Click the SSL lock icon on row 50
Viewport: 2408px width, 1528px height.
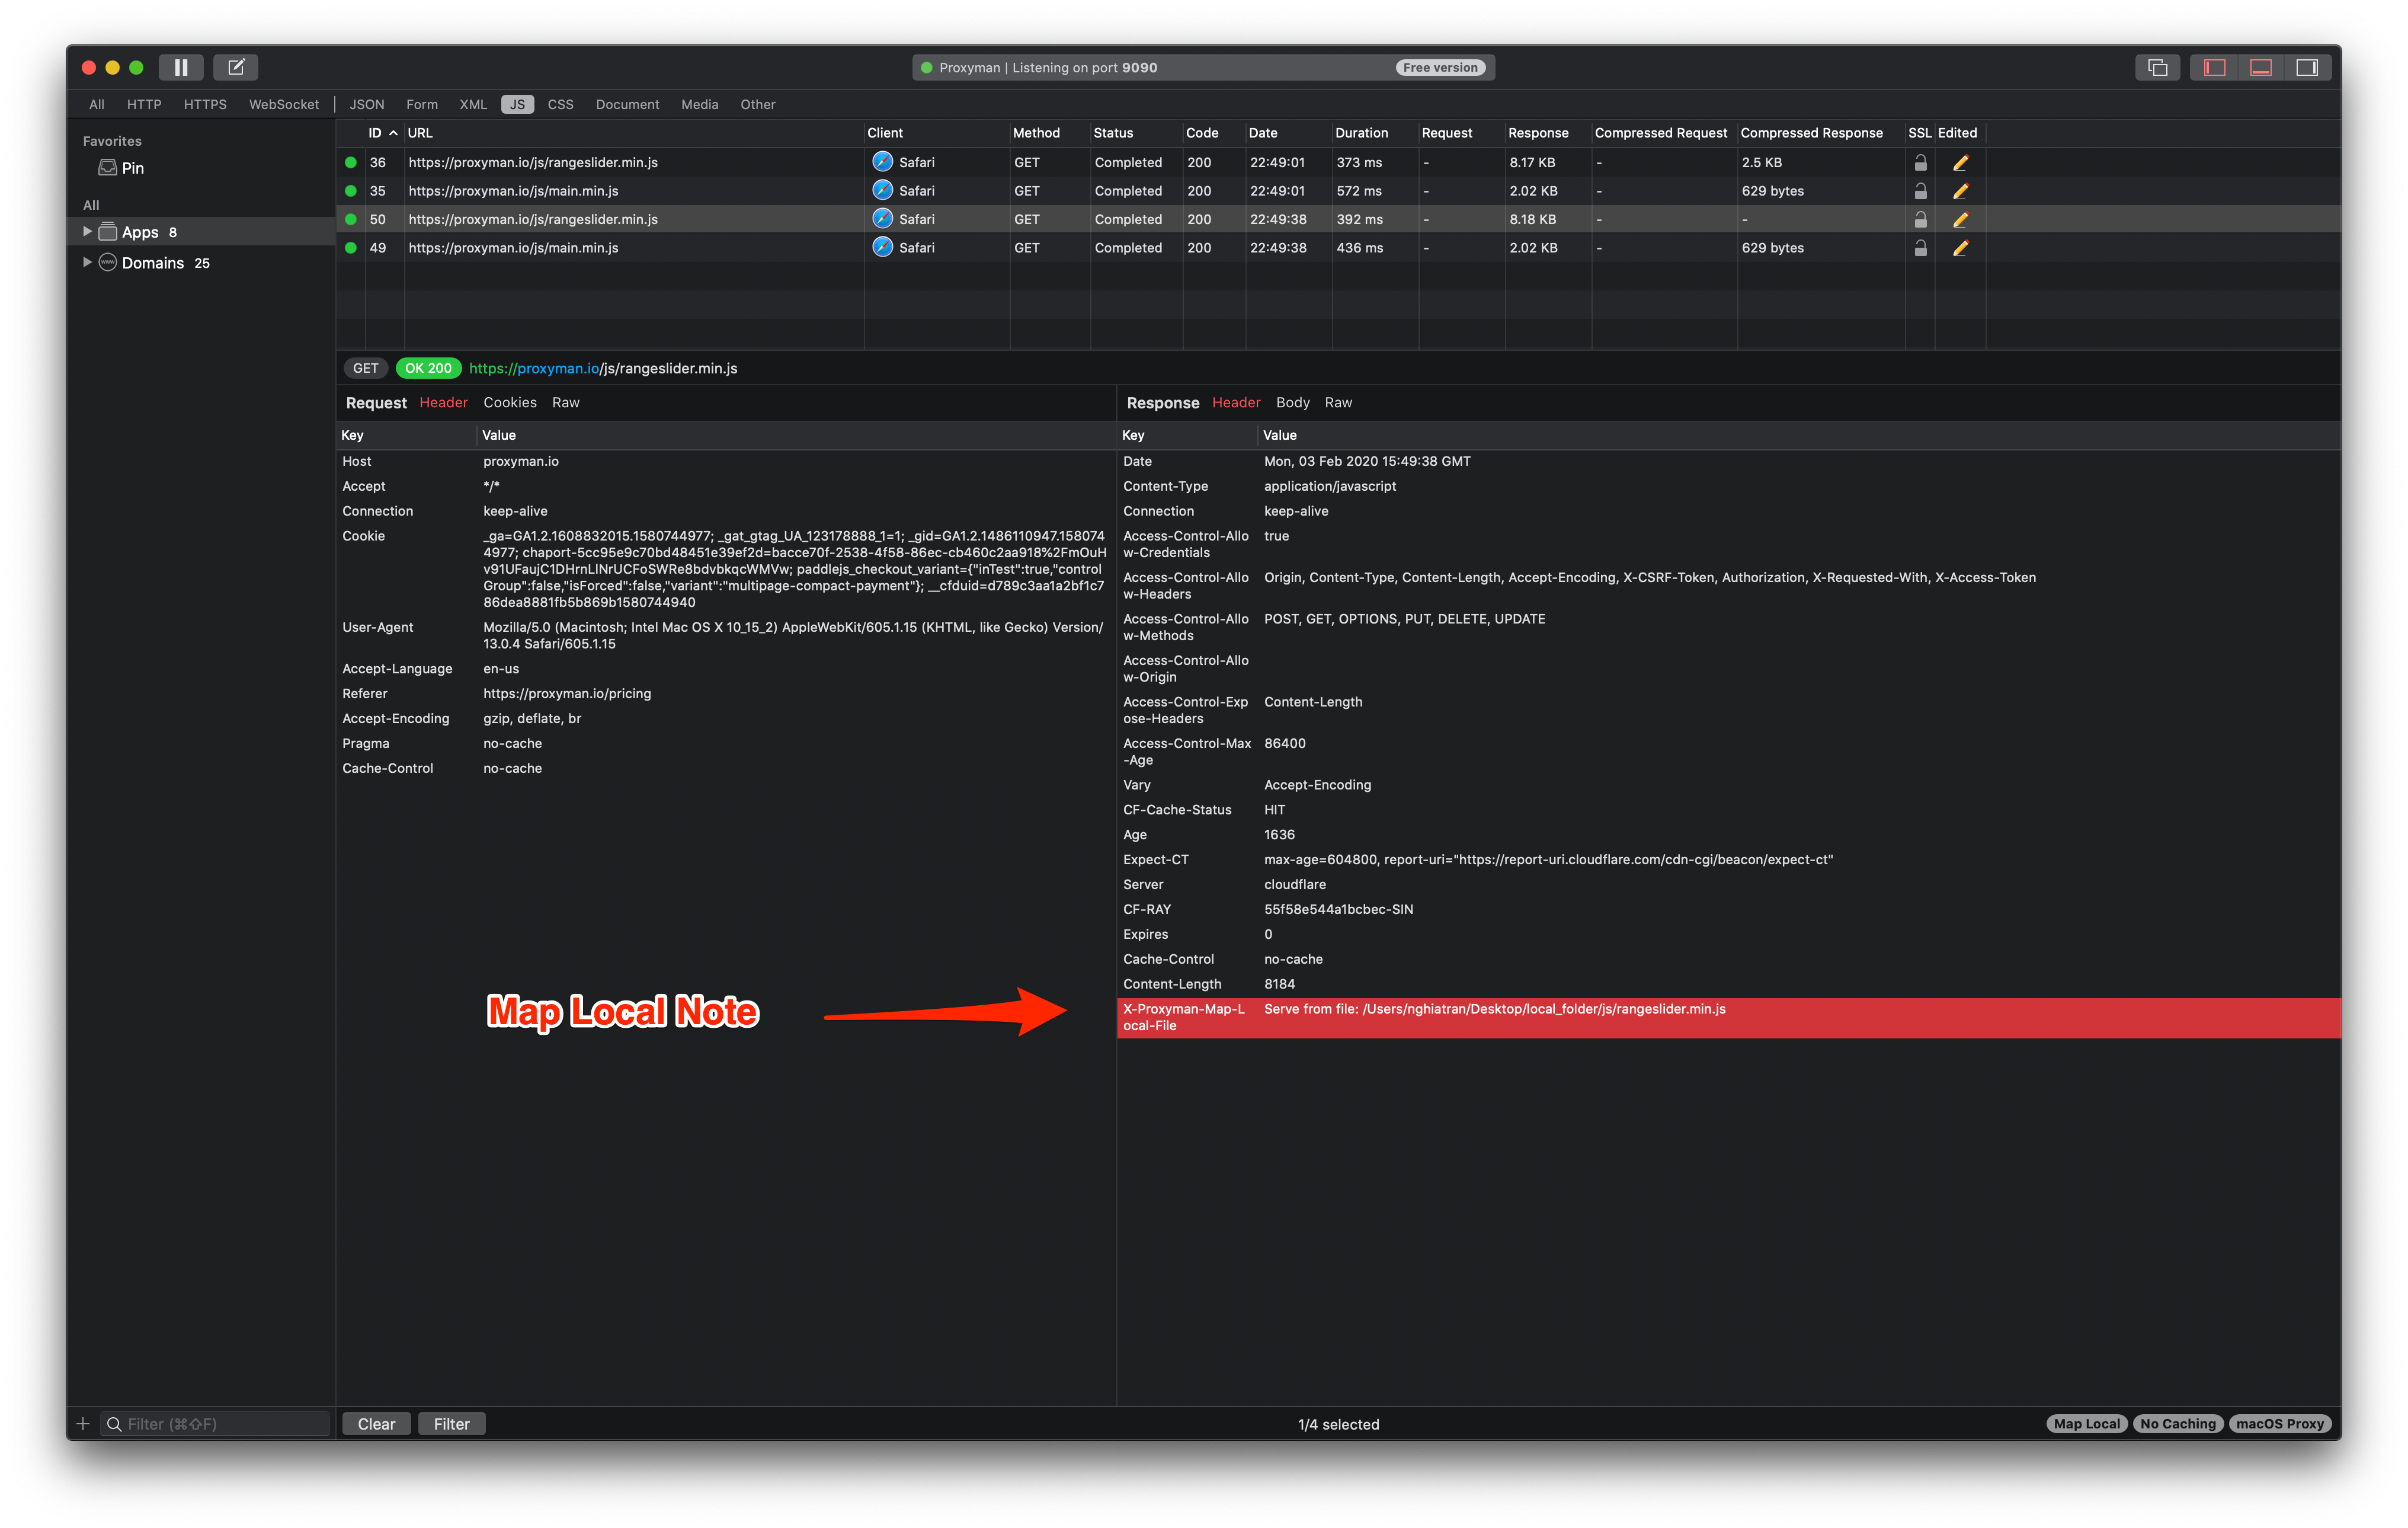(1921, 219)
